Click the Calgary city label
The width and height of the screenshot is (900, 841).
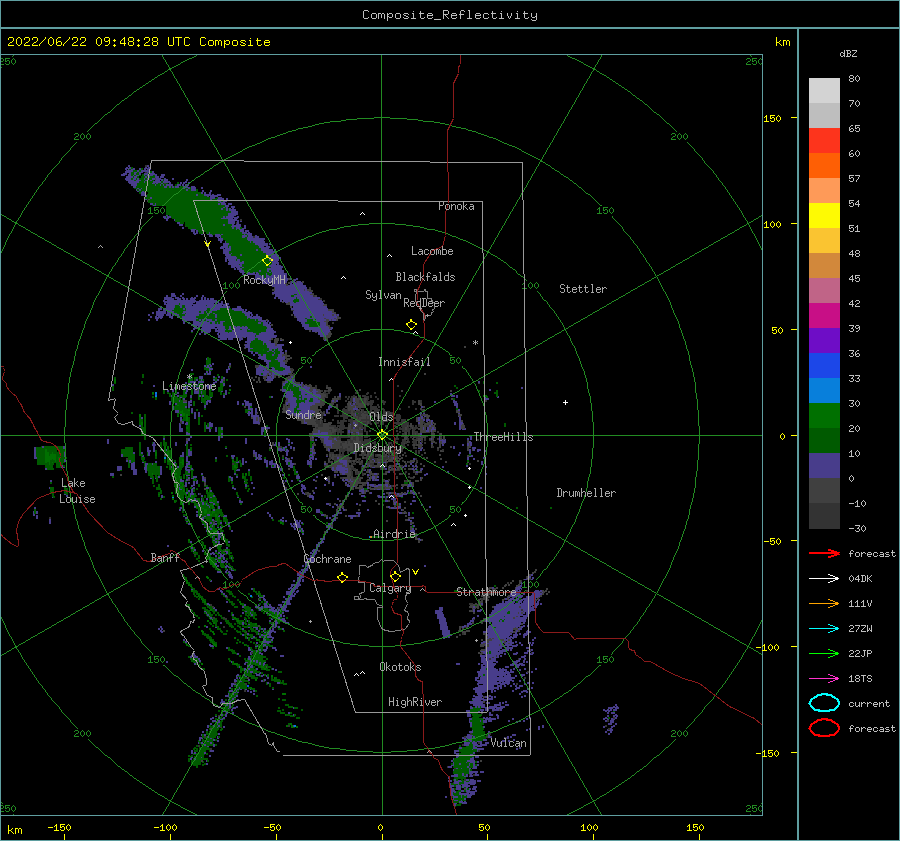[390, 588]
